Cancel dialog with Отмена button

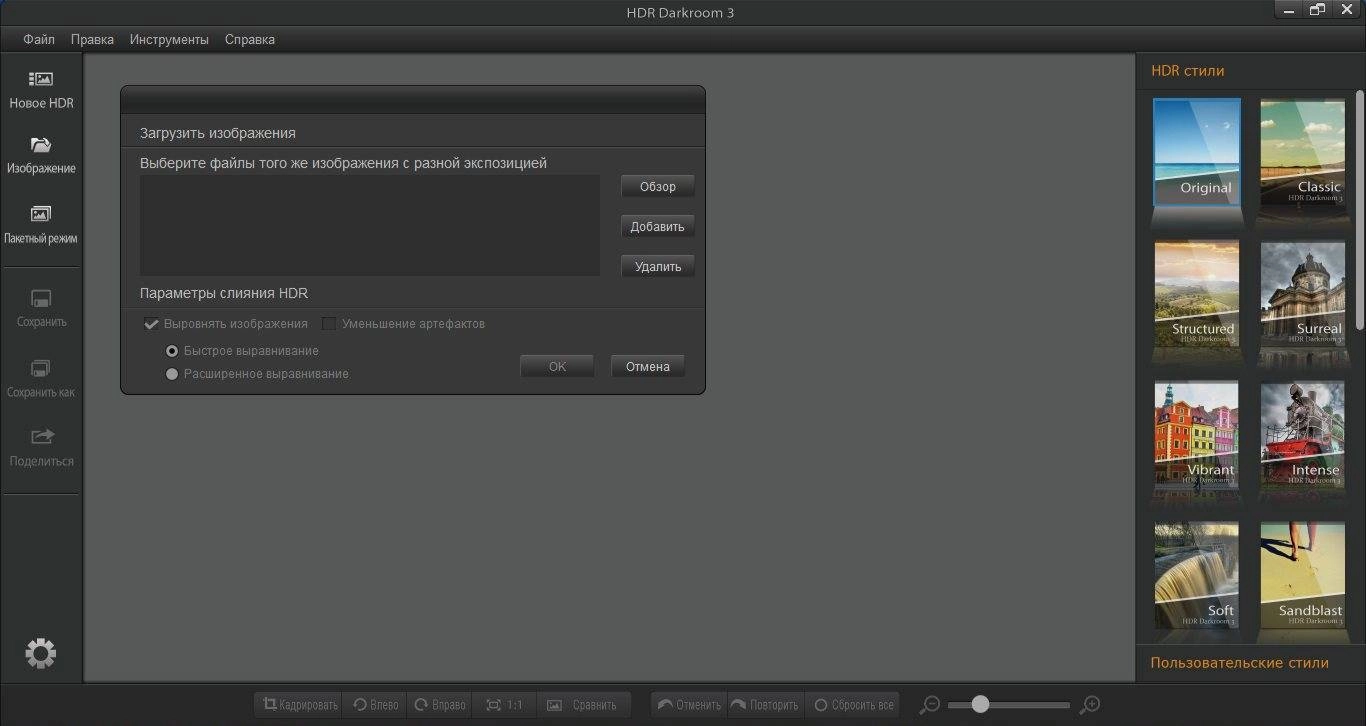tap(648, 366)
